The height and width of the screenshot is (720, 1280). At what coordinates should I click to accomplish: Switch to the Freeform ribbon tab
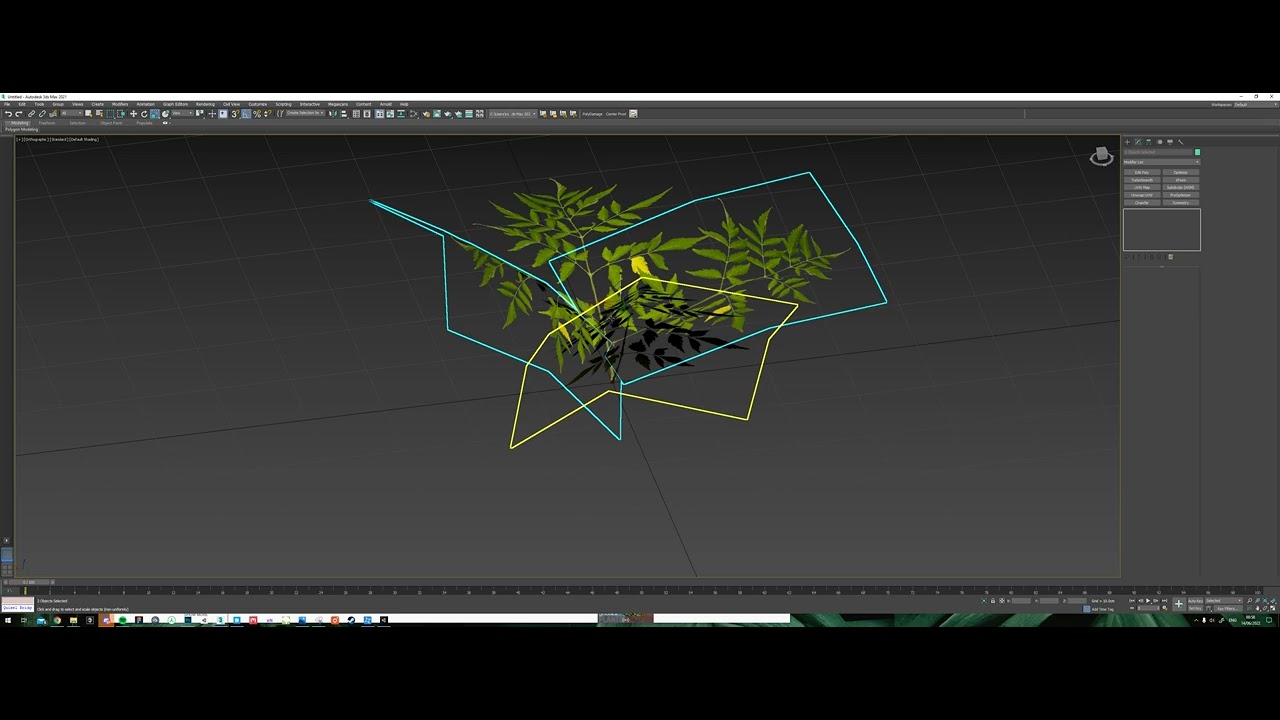point(47,123)
